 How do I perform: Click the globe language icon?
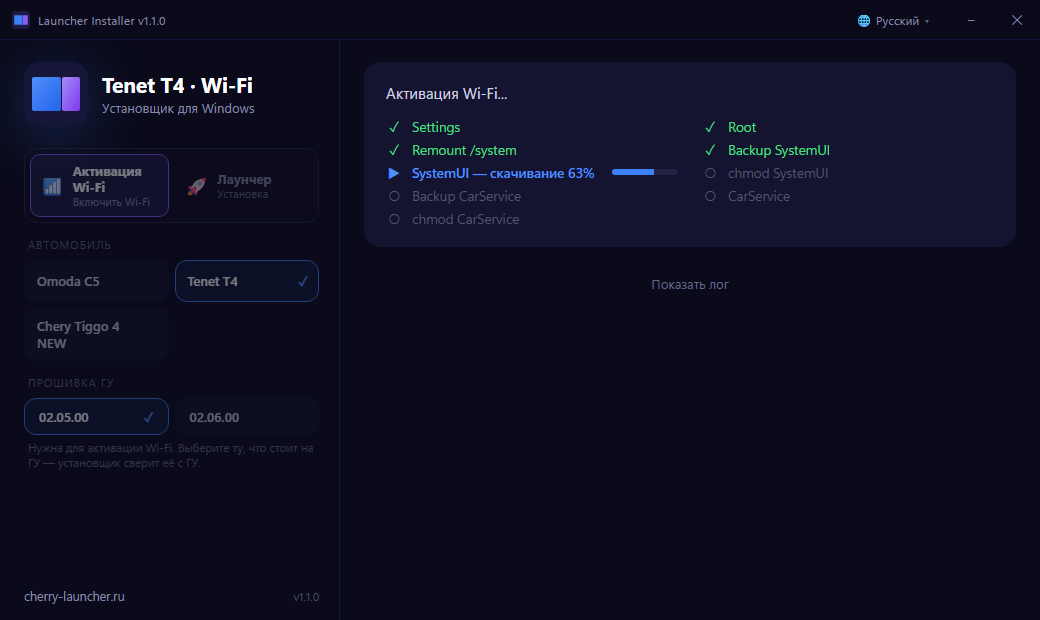point(864,21)
